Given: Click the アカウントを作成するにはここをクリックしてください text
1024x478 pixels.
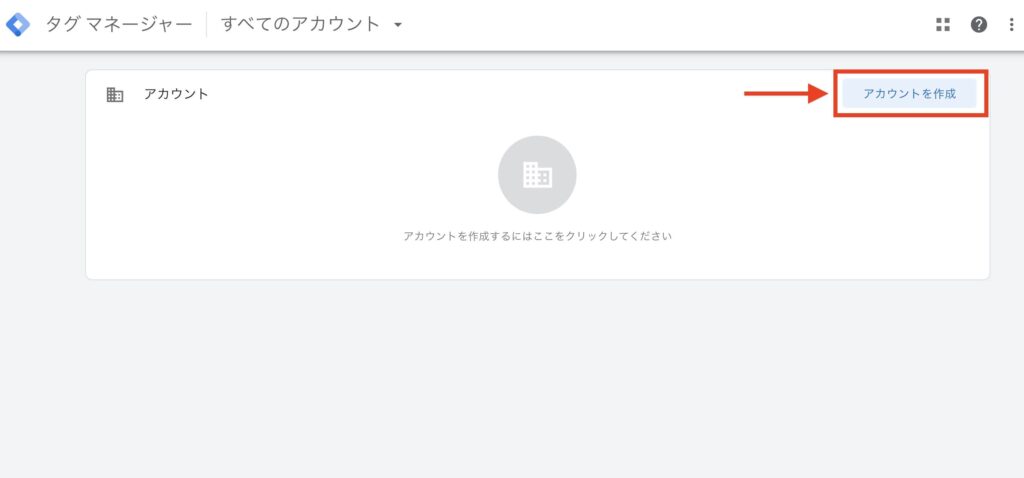Looking at the screenshot, I should pyautogui.click(x=537, y=236).
